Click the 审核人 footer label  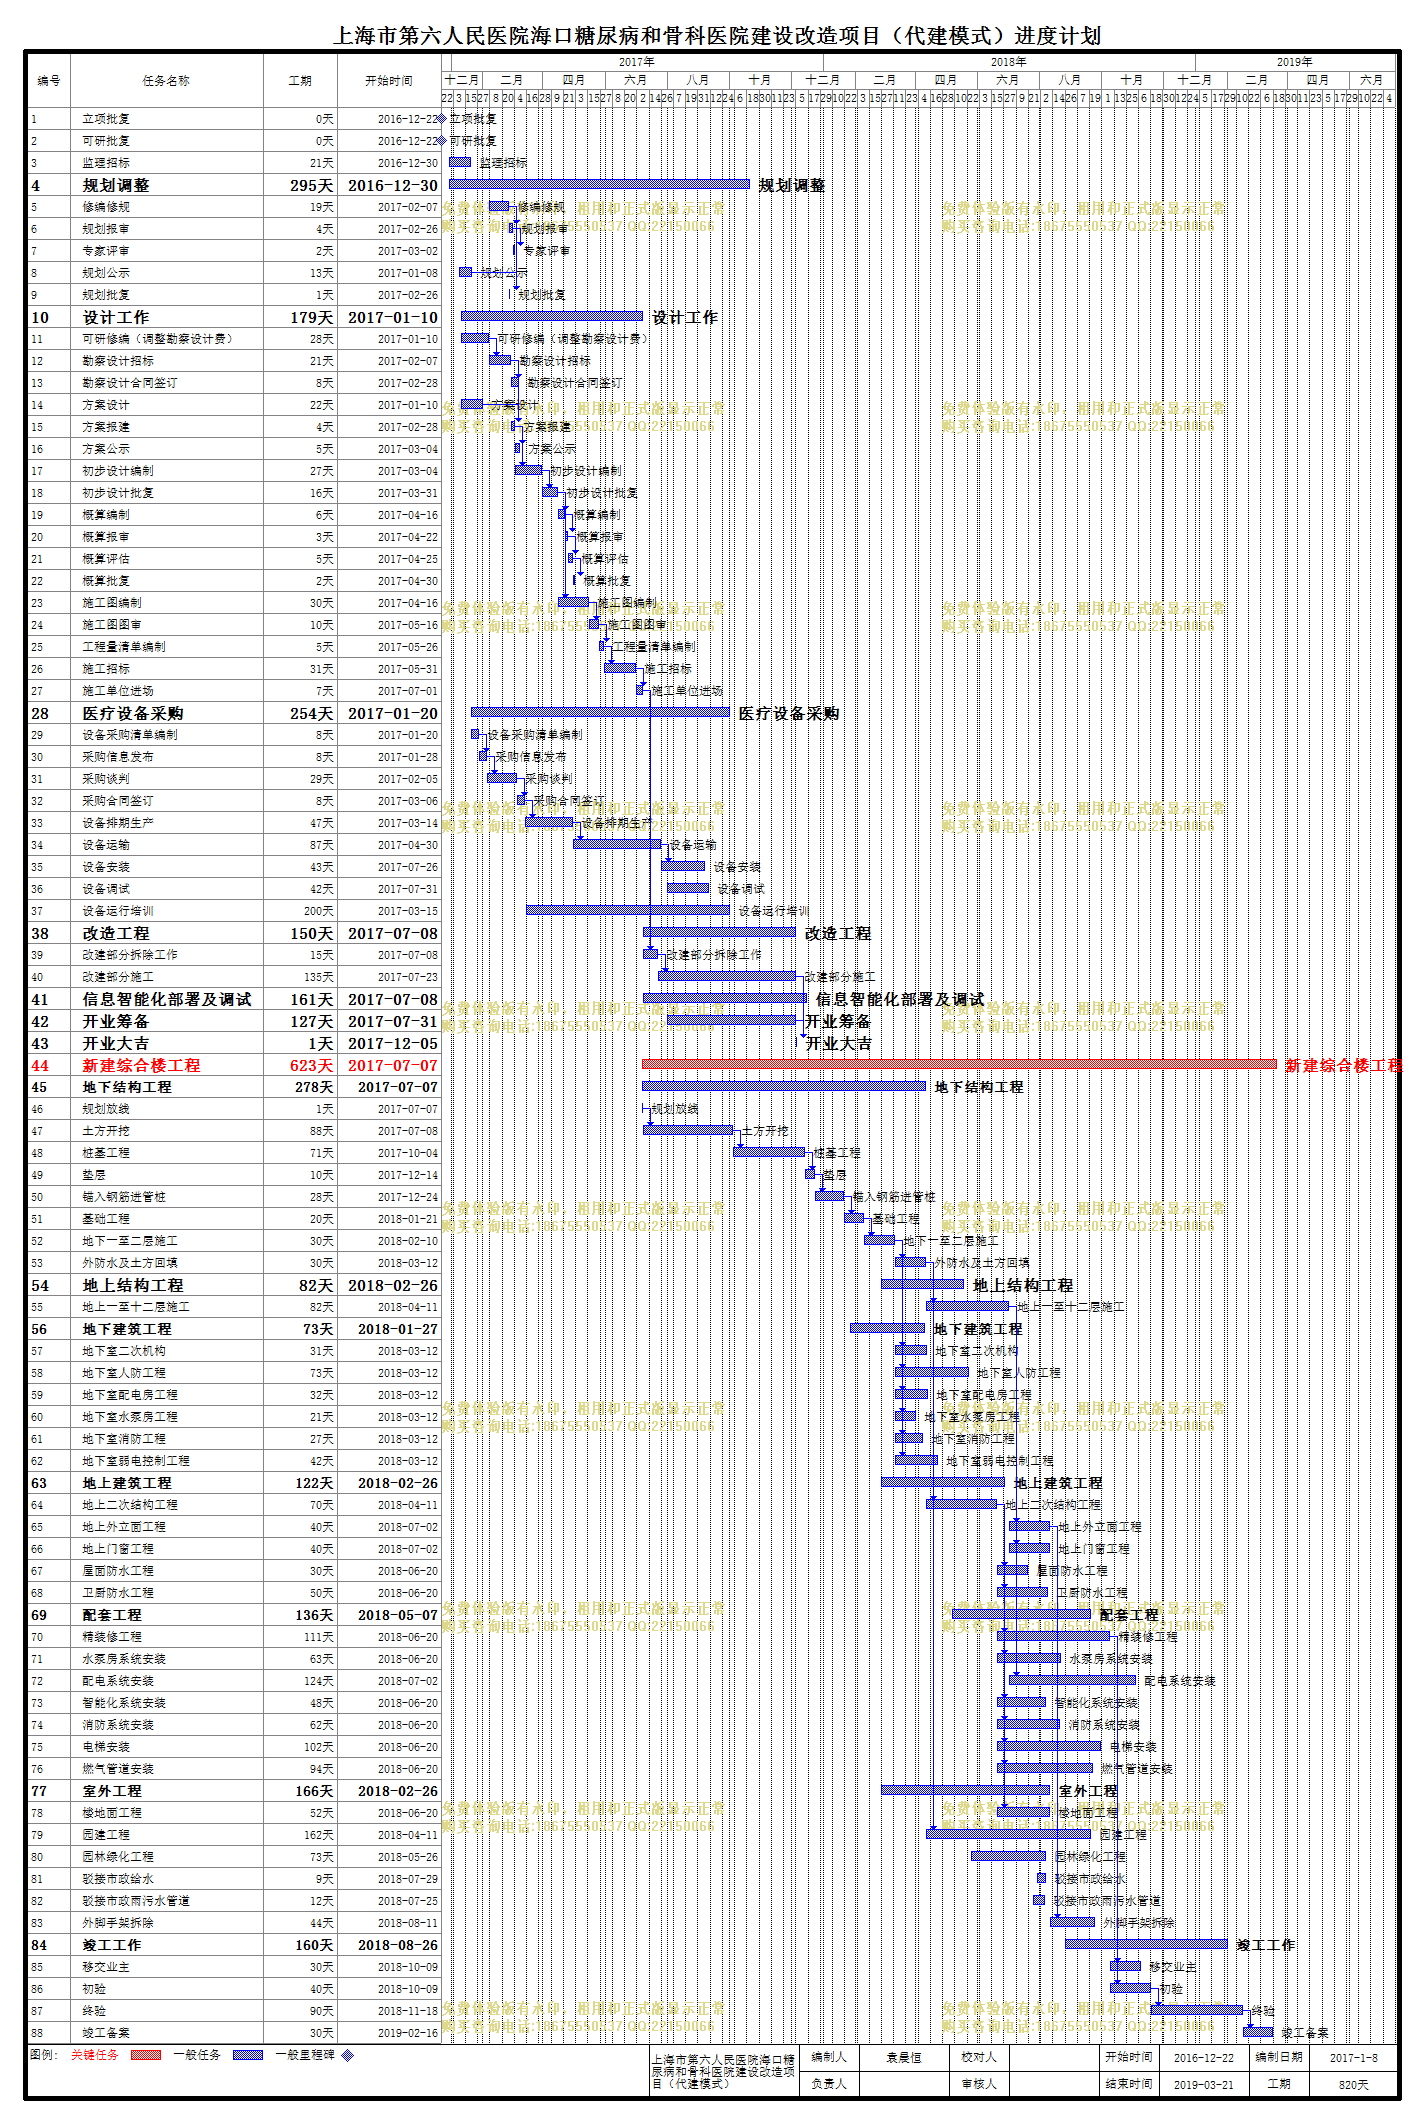(x=979, y=2084)
